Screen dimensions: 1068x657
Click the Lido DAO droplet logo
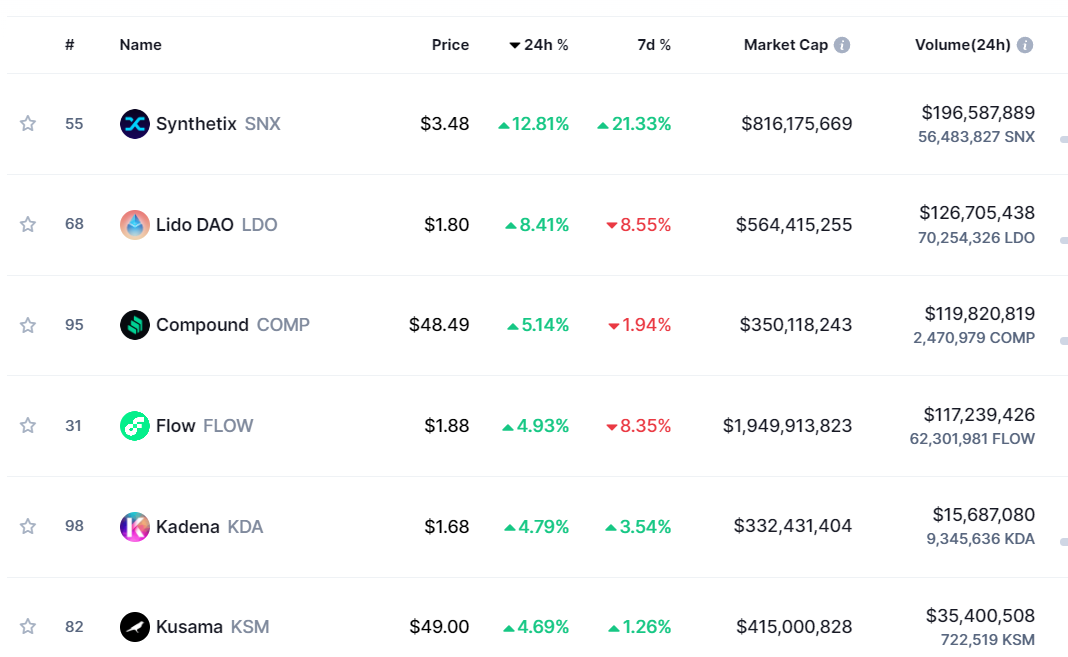[x=134, y=225]
